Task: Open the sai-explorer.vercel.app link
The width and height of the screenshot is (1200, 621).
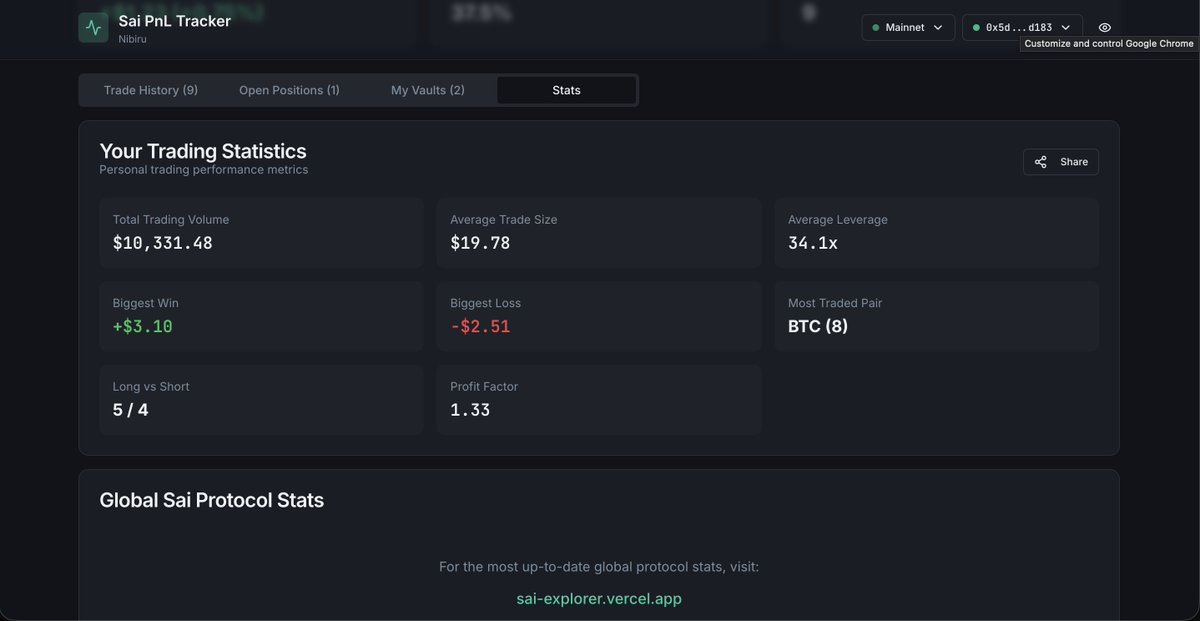Action: (x=599, y=599)
